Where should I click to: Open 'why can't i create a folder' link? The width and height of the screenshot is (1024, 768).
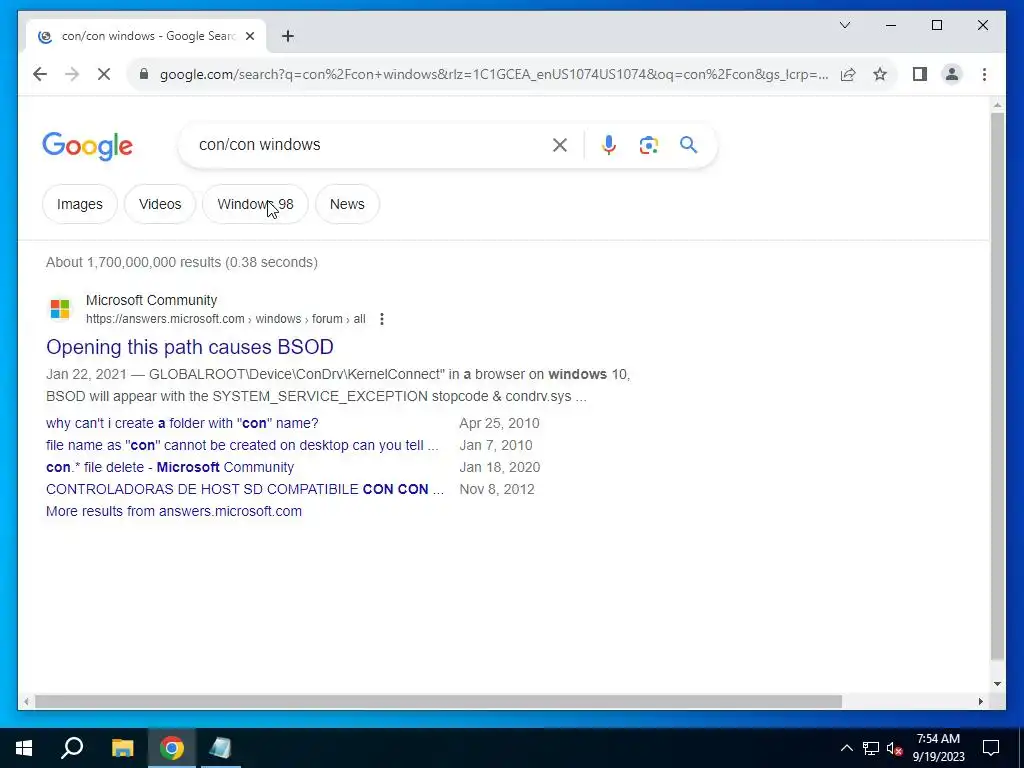click(182, 423)
